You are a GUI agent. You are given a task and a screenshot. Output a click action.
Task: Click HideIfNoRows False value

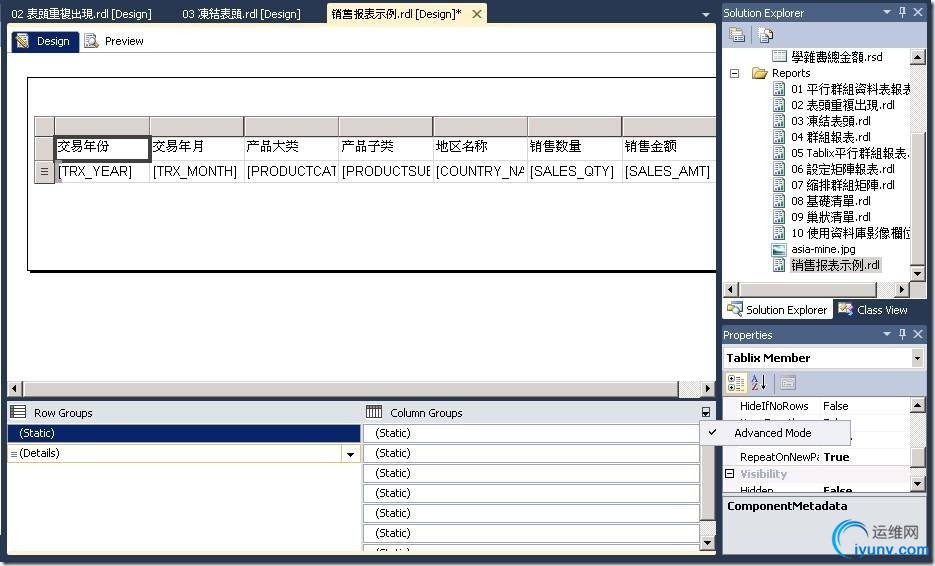click(x=835, y=406)
